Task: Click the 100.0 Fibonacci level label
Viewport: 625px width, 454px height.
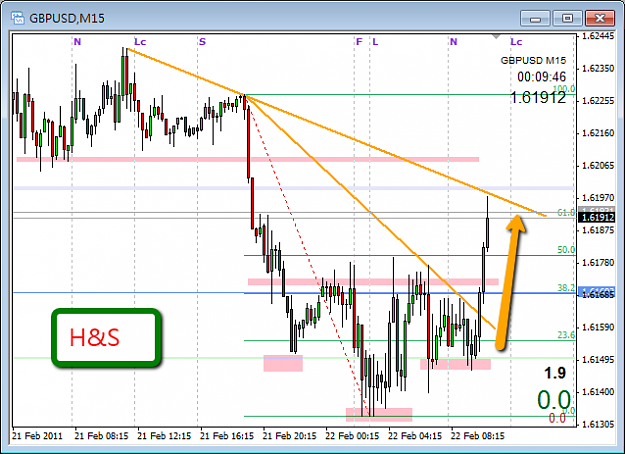Action: (x=564, y=88)
